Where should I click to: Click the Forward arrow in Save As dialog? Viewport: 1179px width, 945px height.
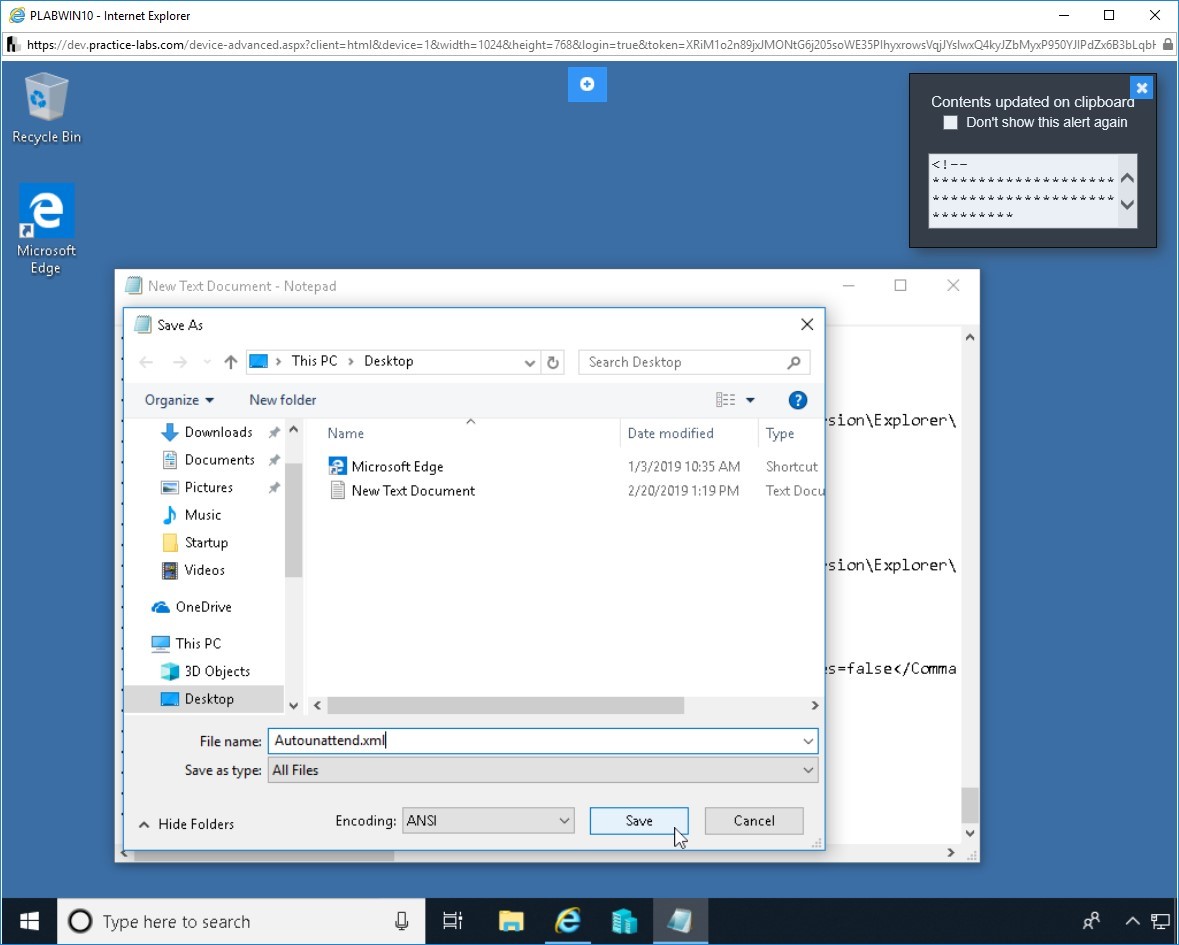tap(180, 362)
